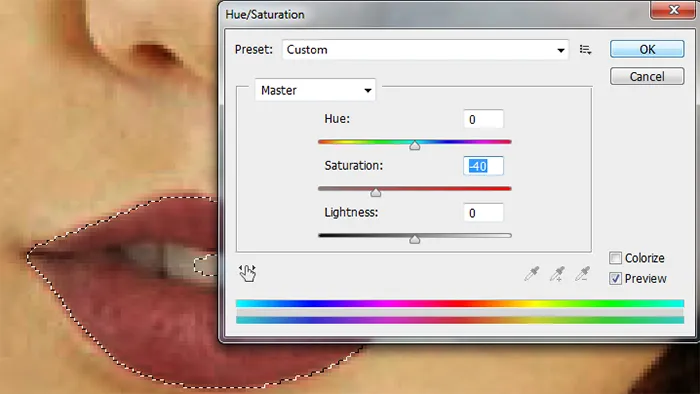Click the Lightness value field
The width and height of the screenshot is (700, 394).
[x=483, y=213]
